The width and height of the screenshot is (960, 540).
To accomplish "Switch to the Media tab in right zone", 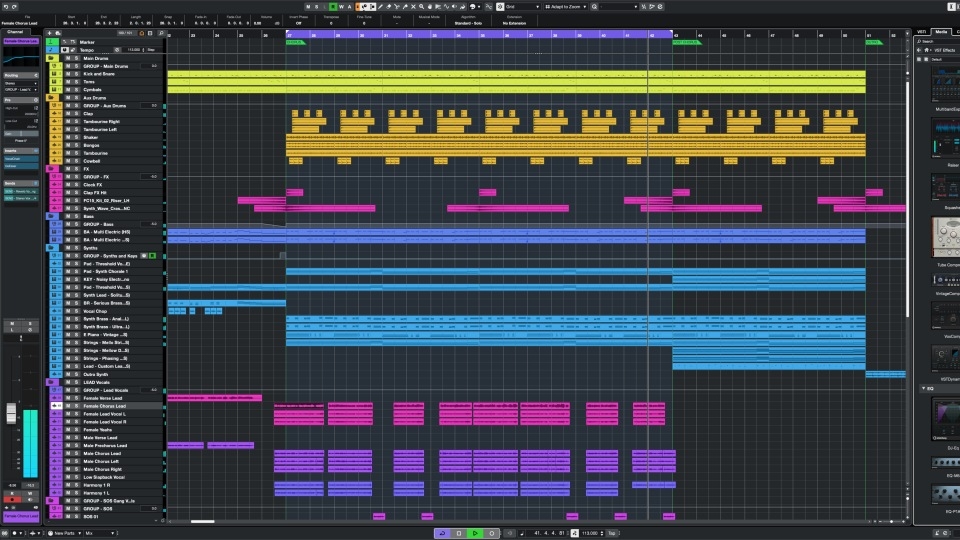I will point(940,32).
